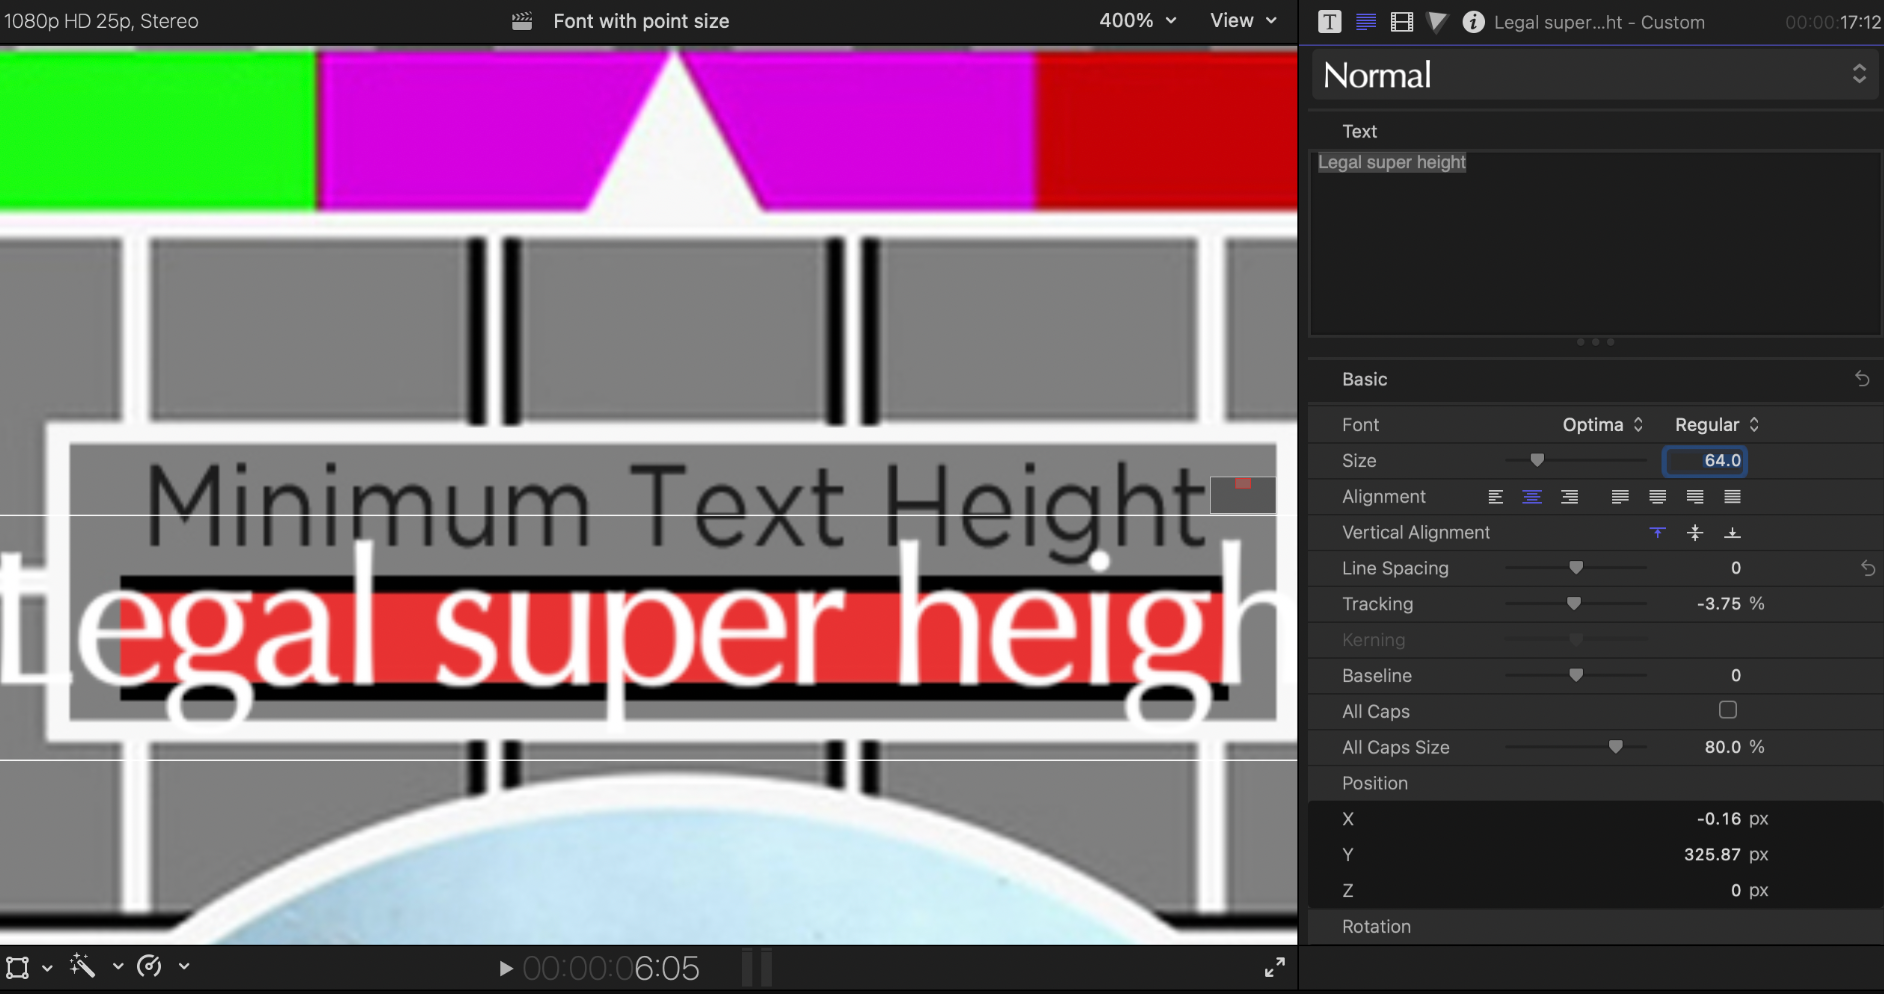Click the All Caps Size value 80.0

point(1723,747)
